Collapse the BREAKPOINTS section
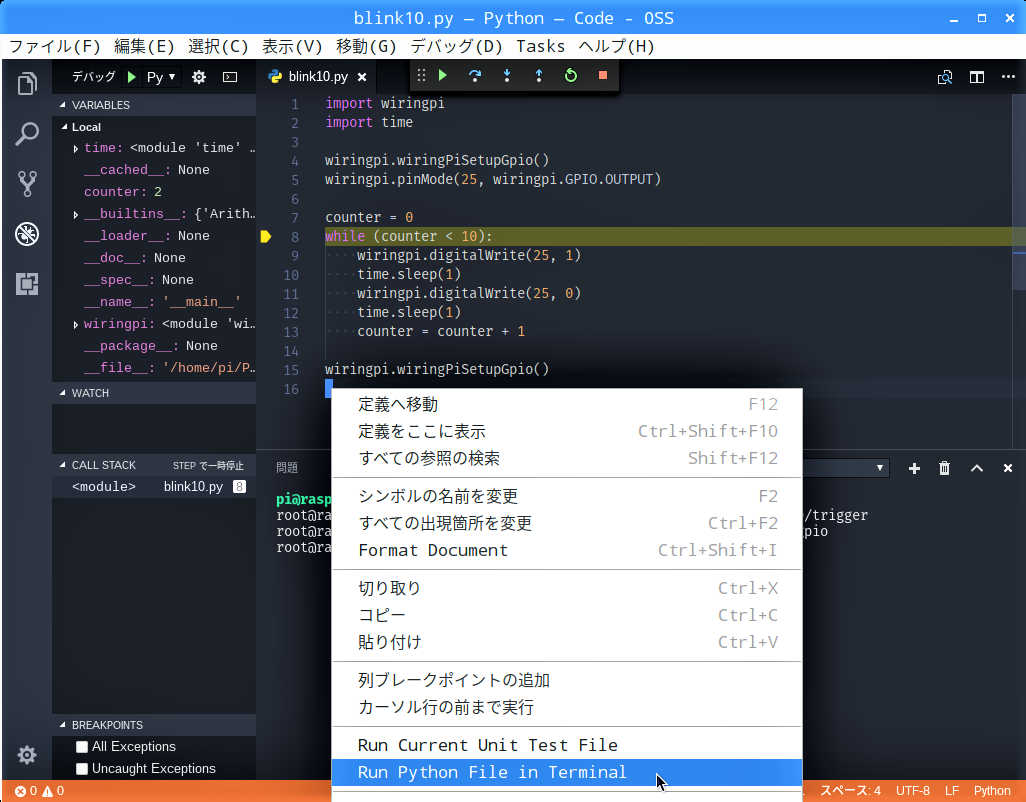 [x=154, y=725]
